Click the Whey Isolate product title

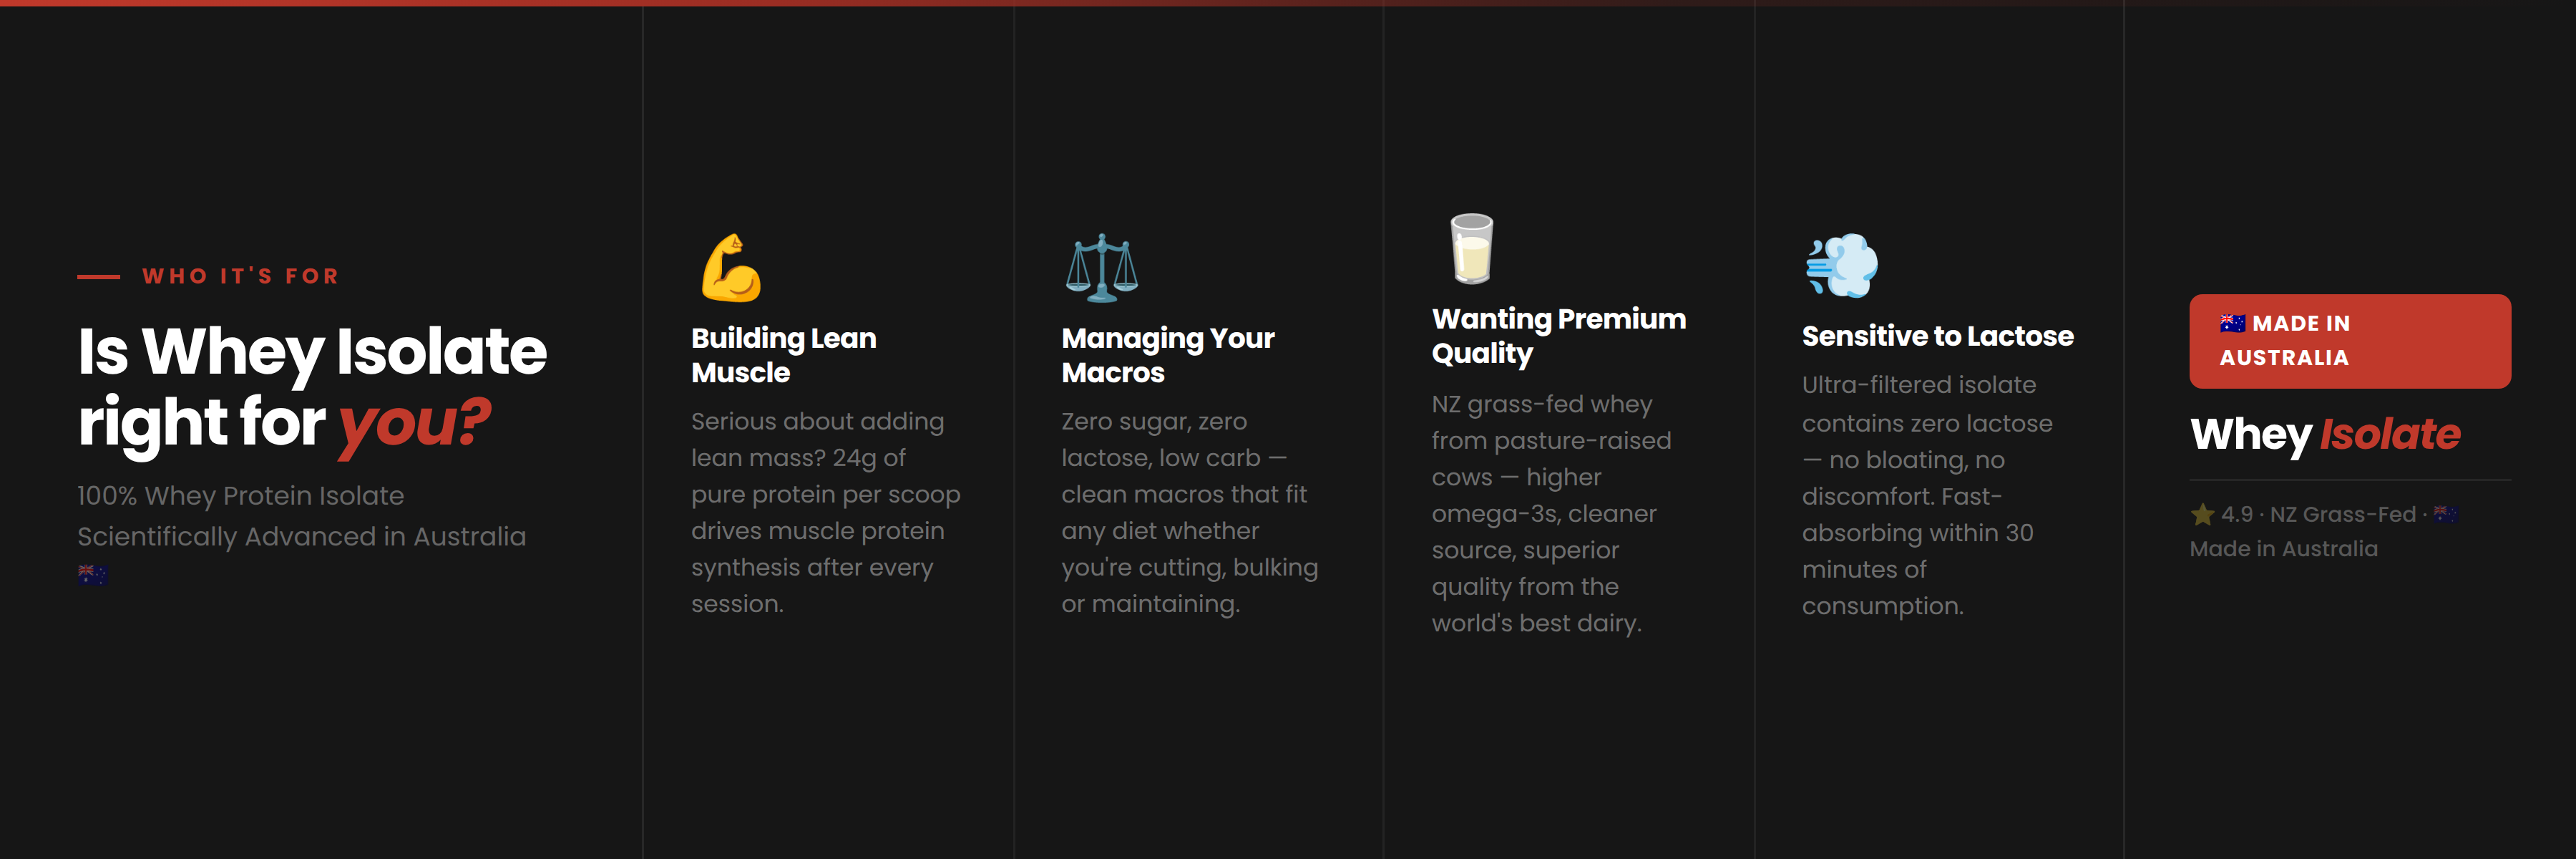(2324, 434)
